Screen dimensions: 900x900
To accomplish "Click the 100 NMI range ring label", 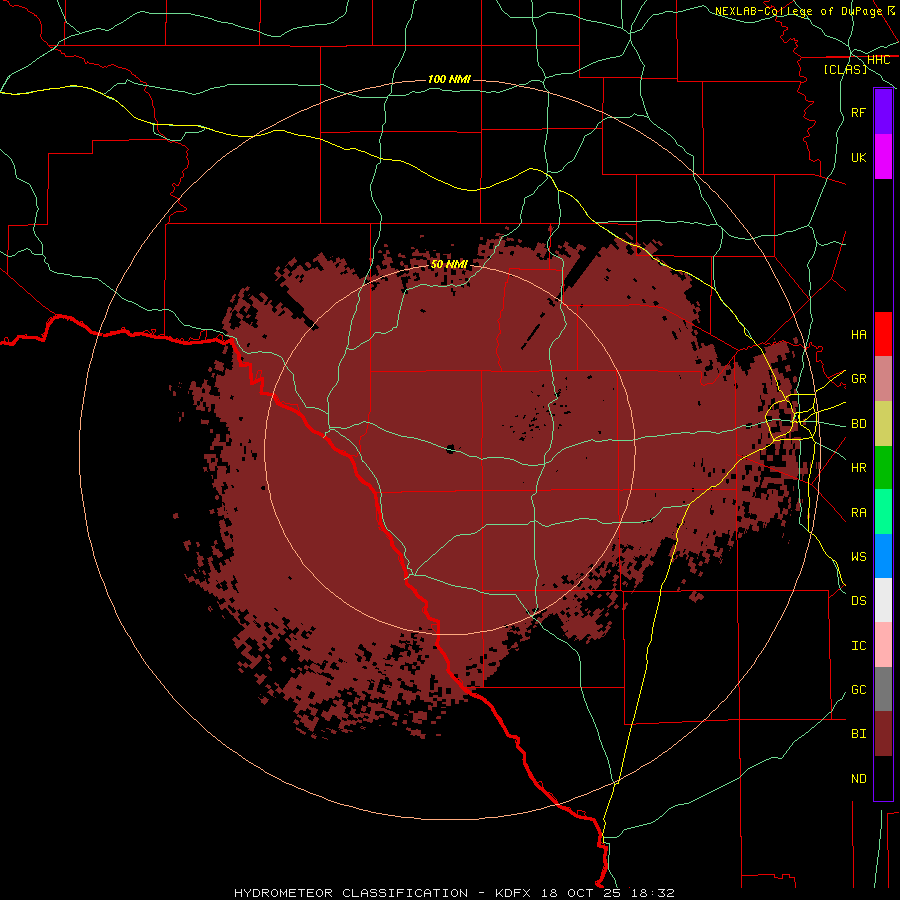I will [449, 79].
